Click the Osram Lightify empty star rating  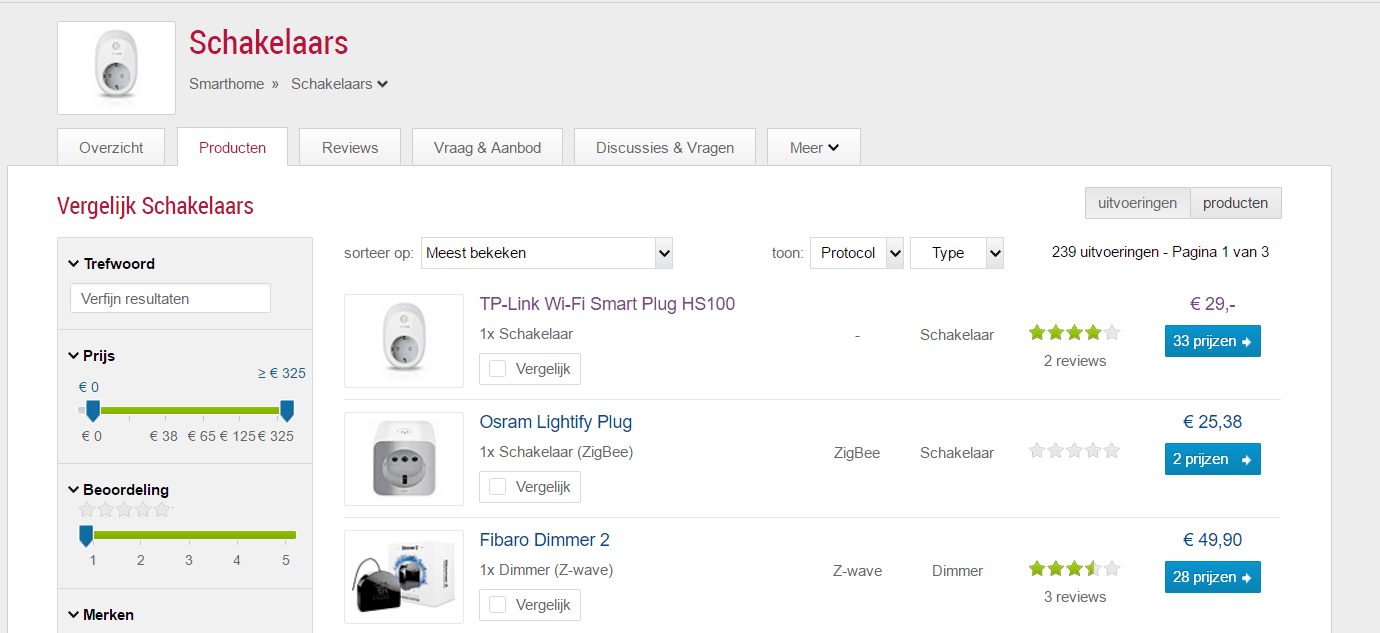coord(1075,451)
